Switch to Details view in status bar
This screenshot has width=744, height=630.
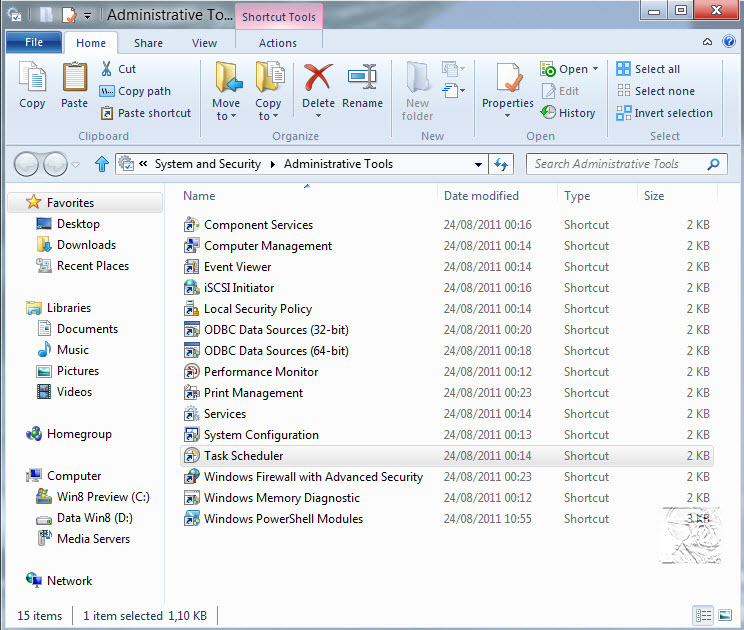coord(703,616)
